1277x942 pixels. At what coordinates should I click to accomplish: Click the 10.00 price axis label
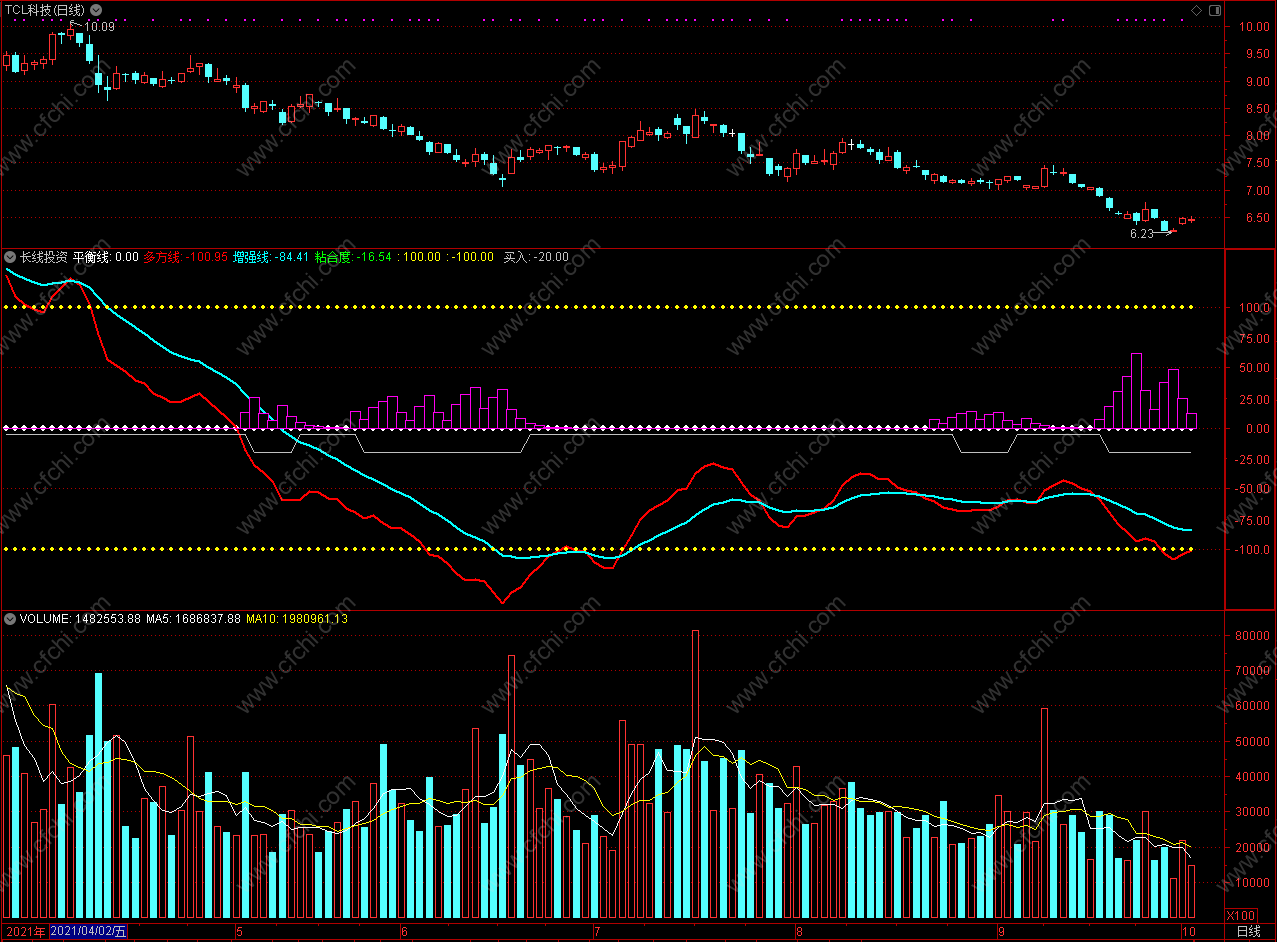(1254, 27)
